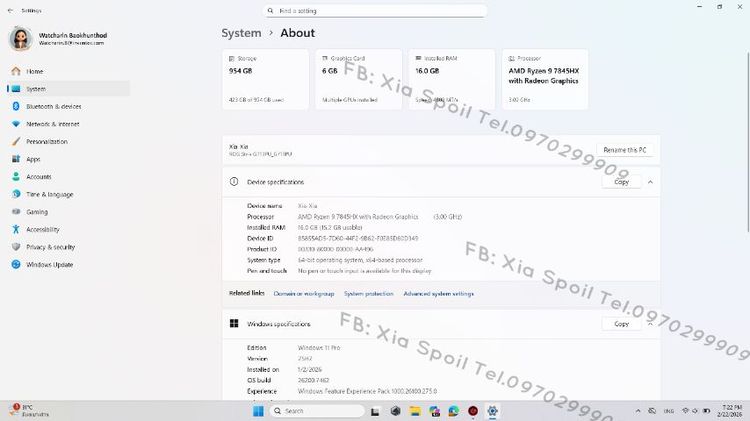Open the Copilot app on the taskbar
The height and width of the screenshot is (421, 750).
(434, 411)
